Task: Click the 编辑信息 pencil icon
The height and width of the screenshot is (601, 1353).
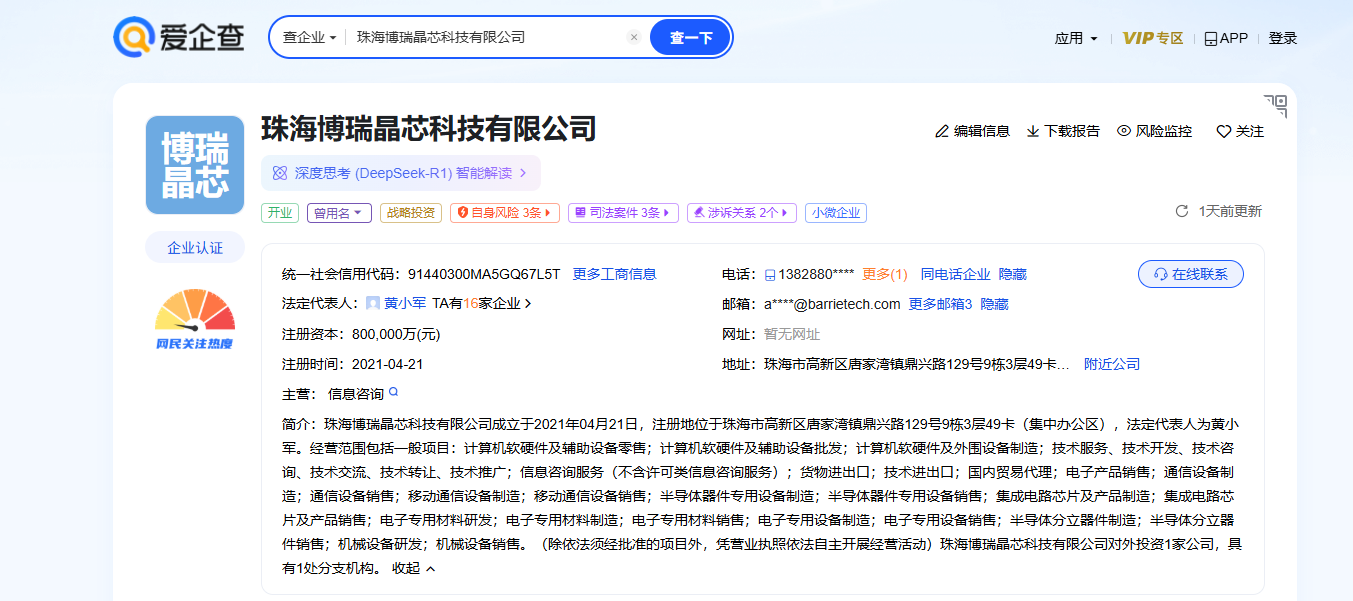Action: click(x=941, y=131)
